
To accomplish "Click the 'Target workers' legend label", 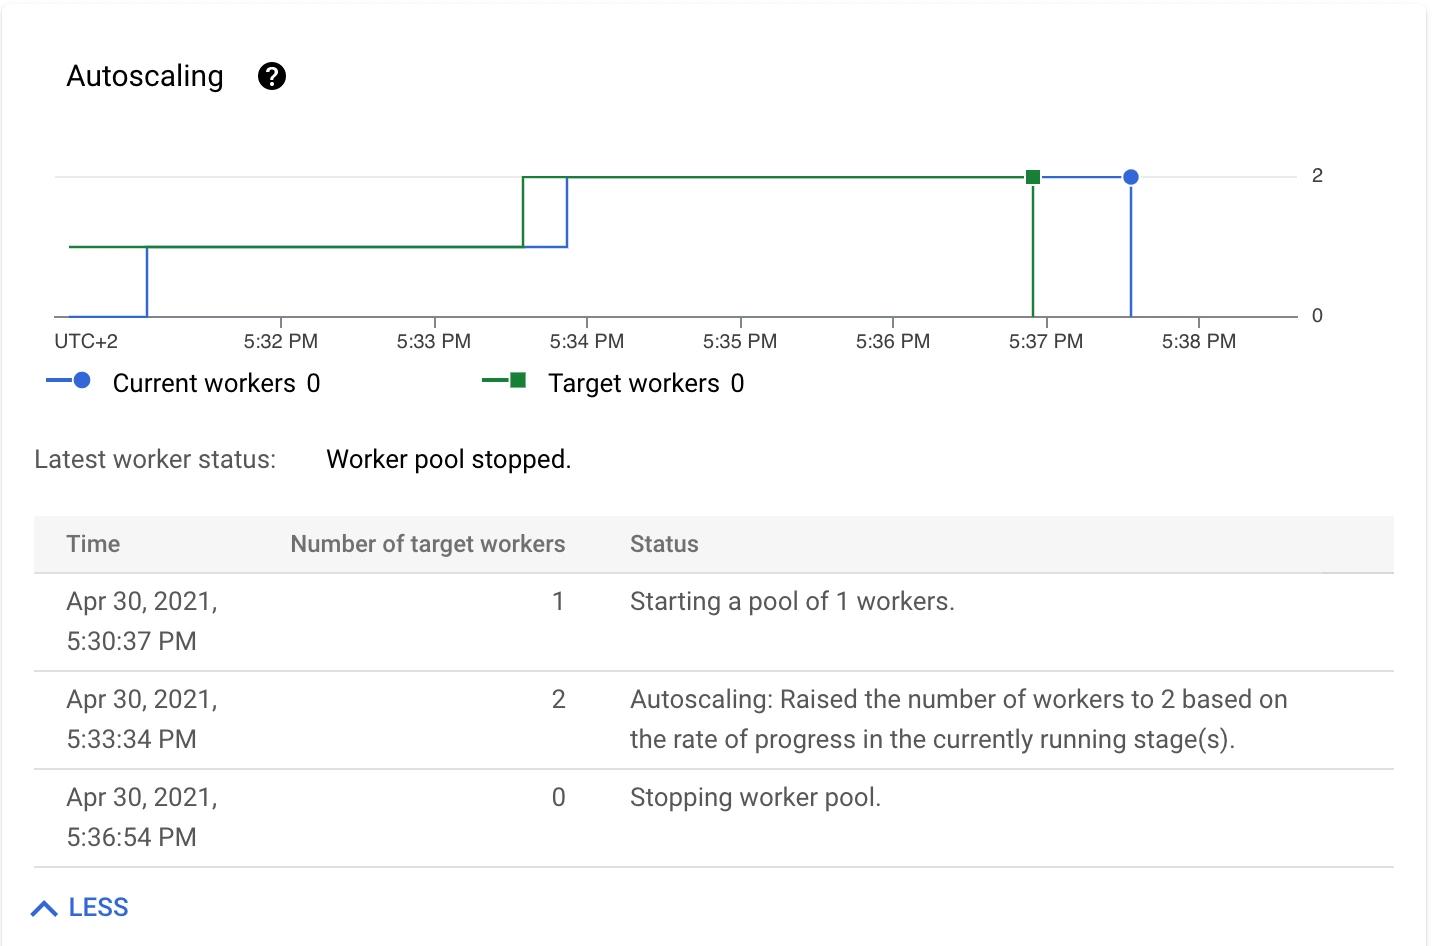I will tap(633, 384).
